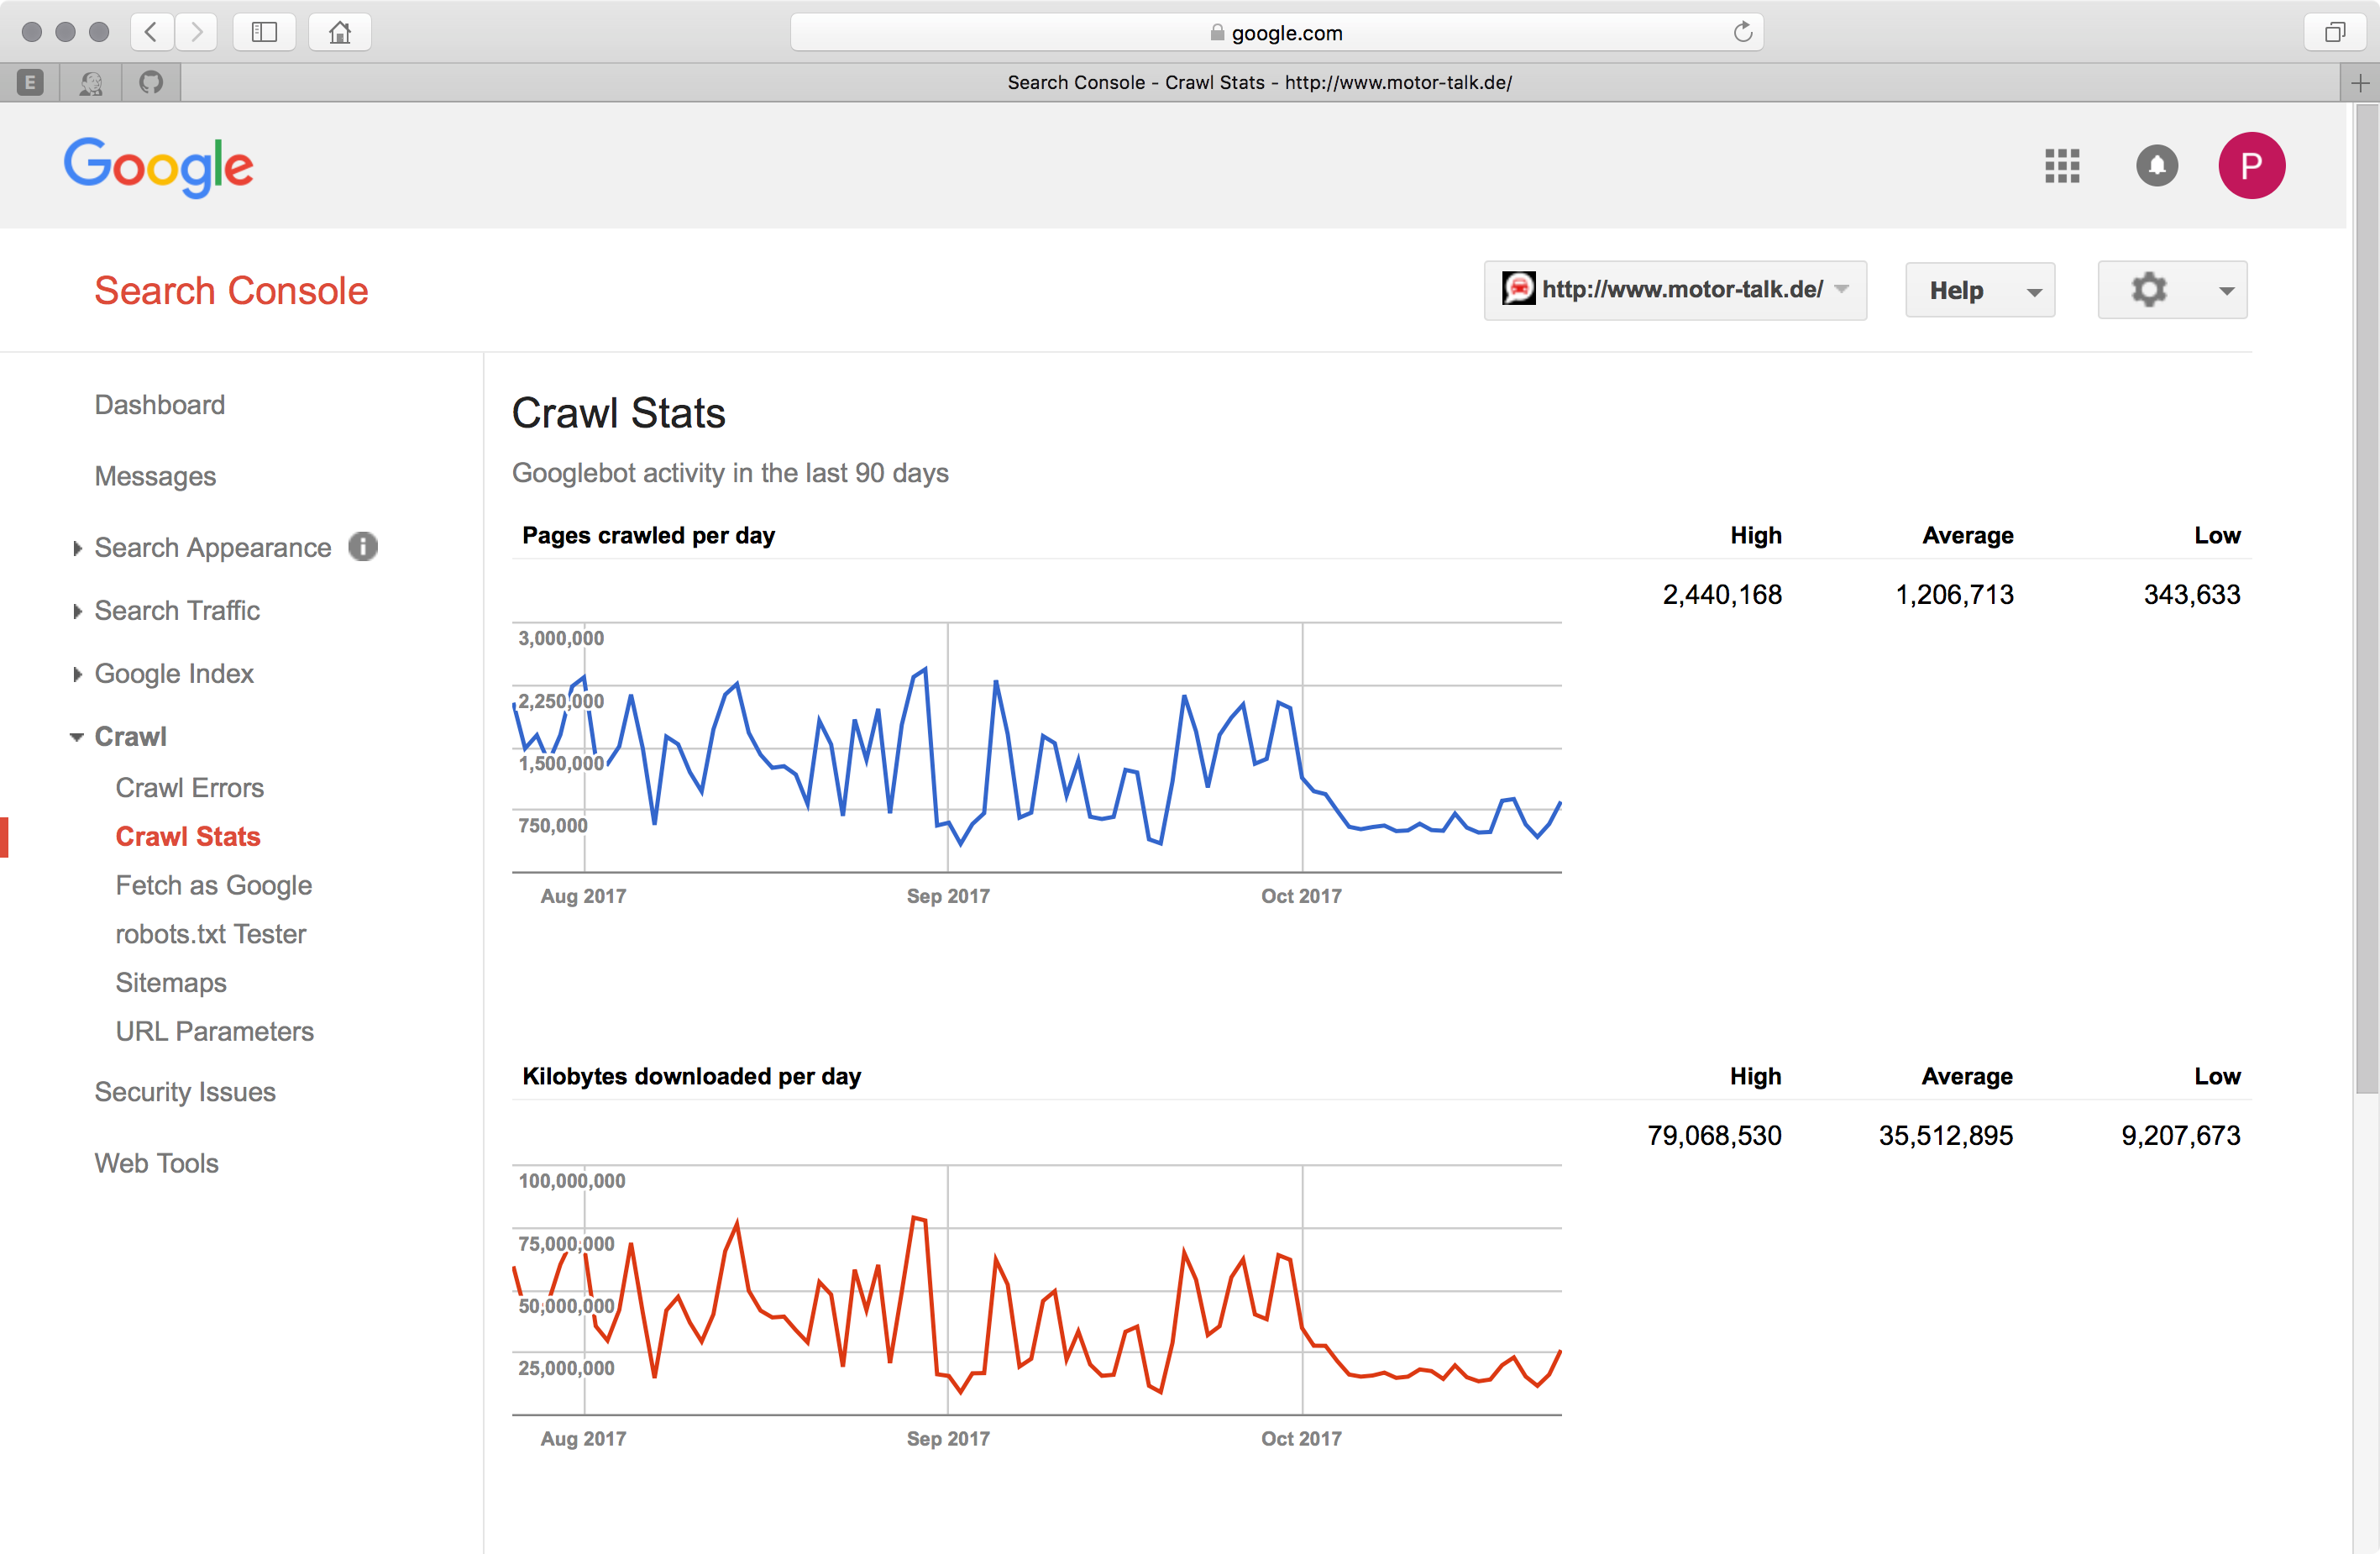Click the Safari home icon

[x=340, y=32]
